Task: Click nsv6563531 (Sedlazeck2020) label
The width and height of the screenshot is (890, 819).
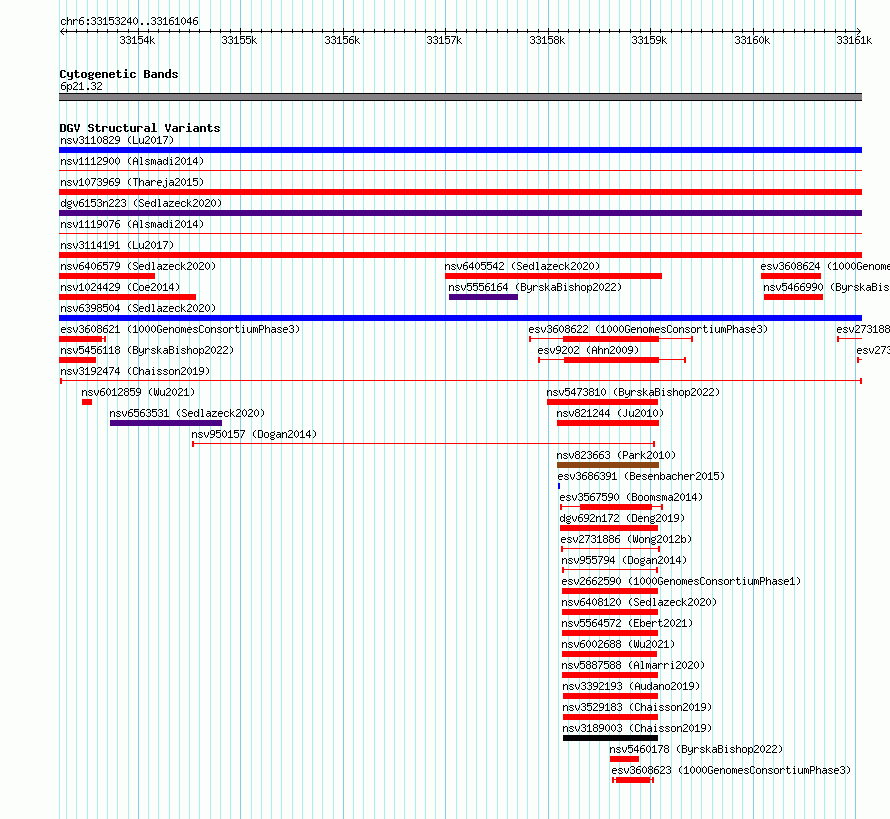Action: pyautogui.click(x=187, y=413)
